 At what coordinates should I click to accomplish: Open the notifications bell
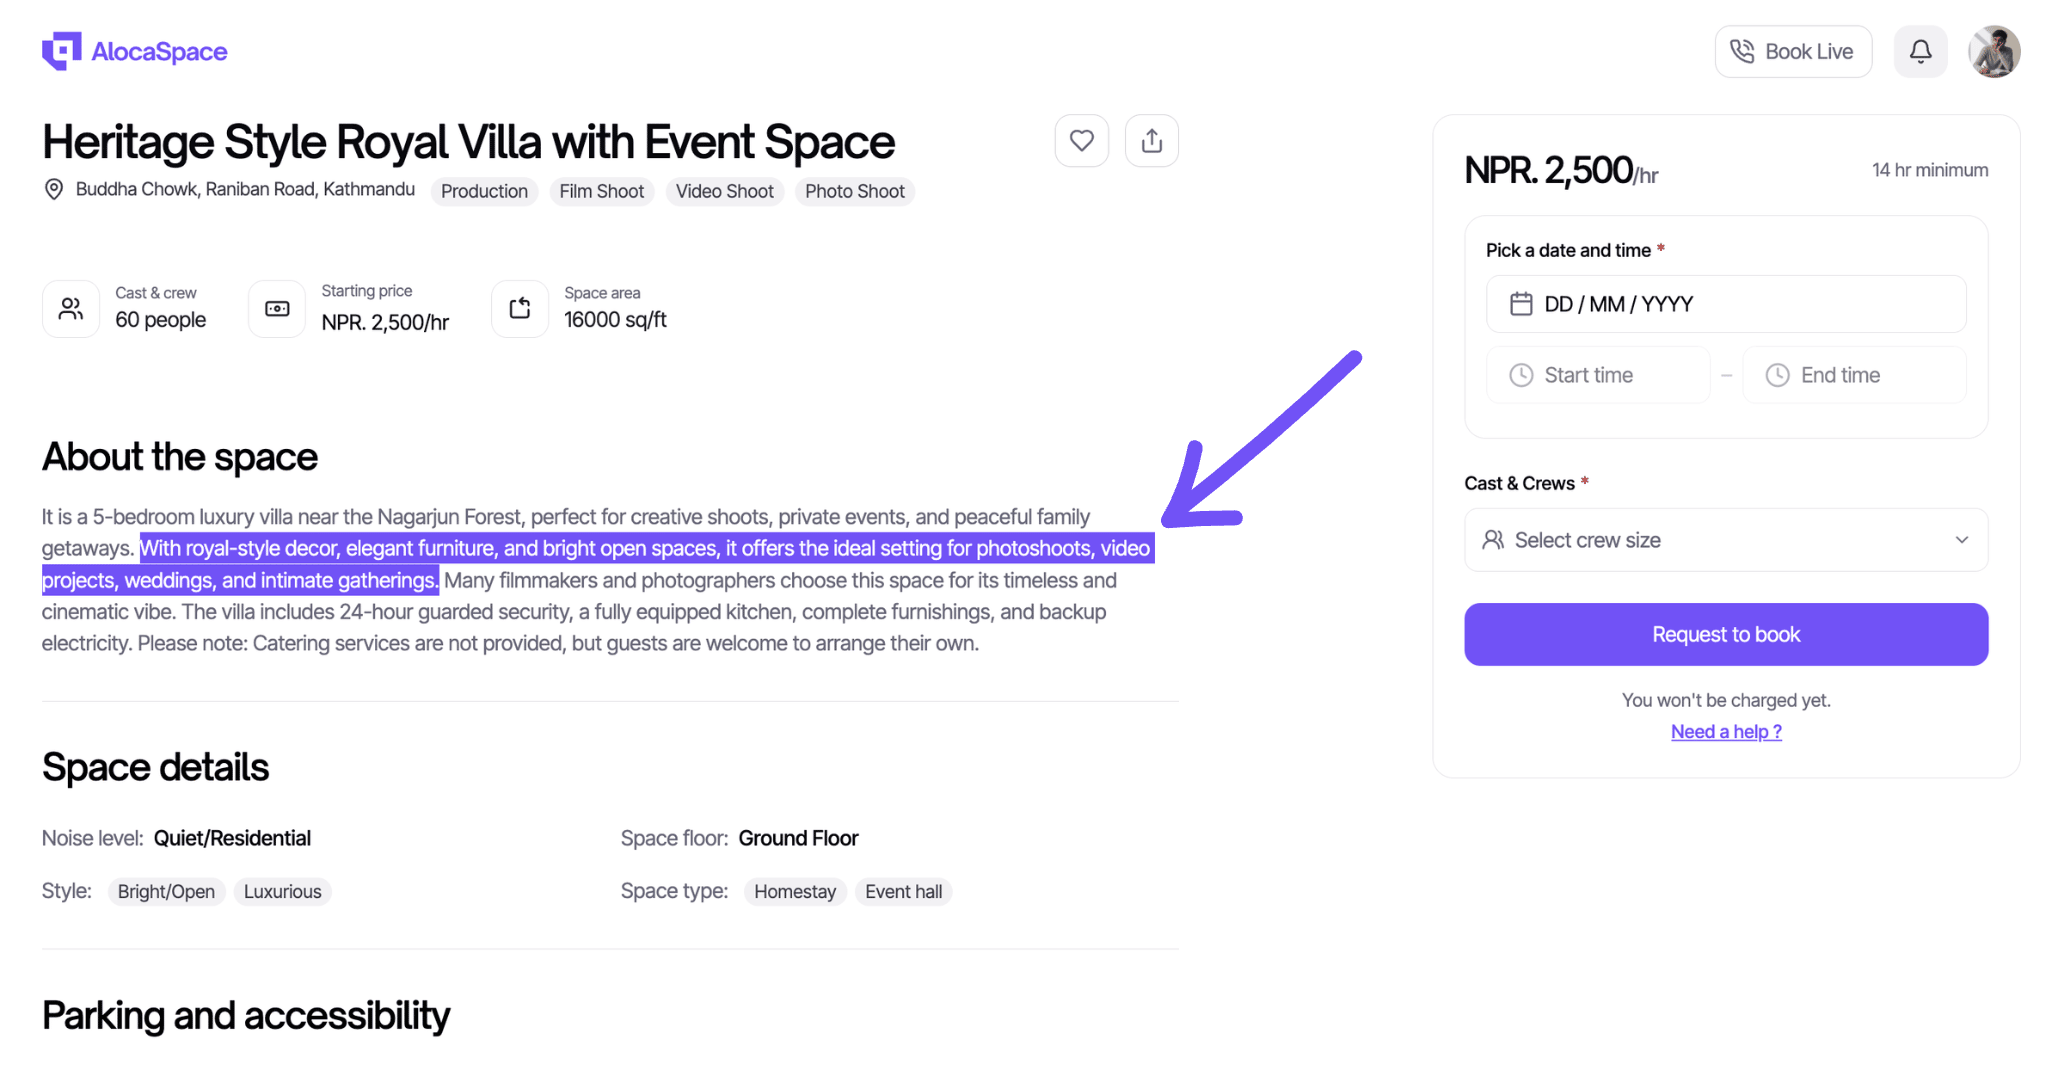coord(1919,52)
